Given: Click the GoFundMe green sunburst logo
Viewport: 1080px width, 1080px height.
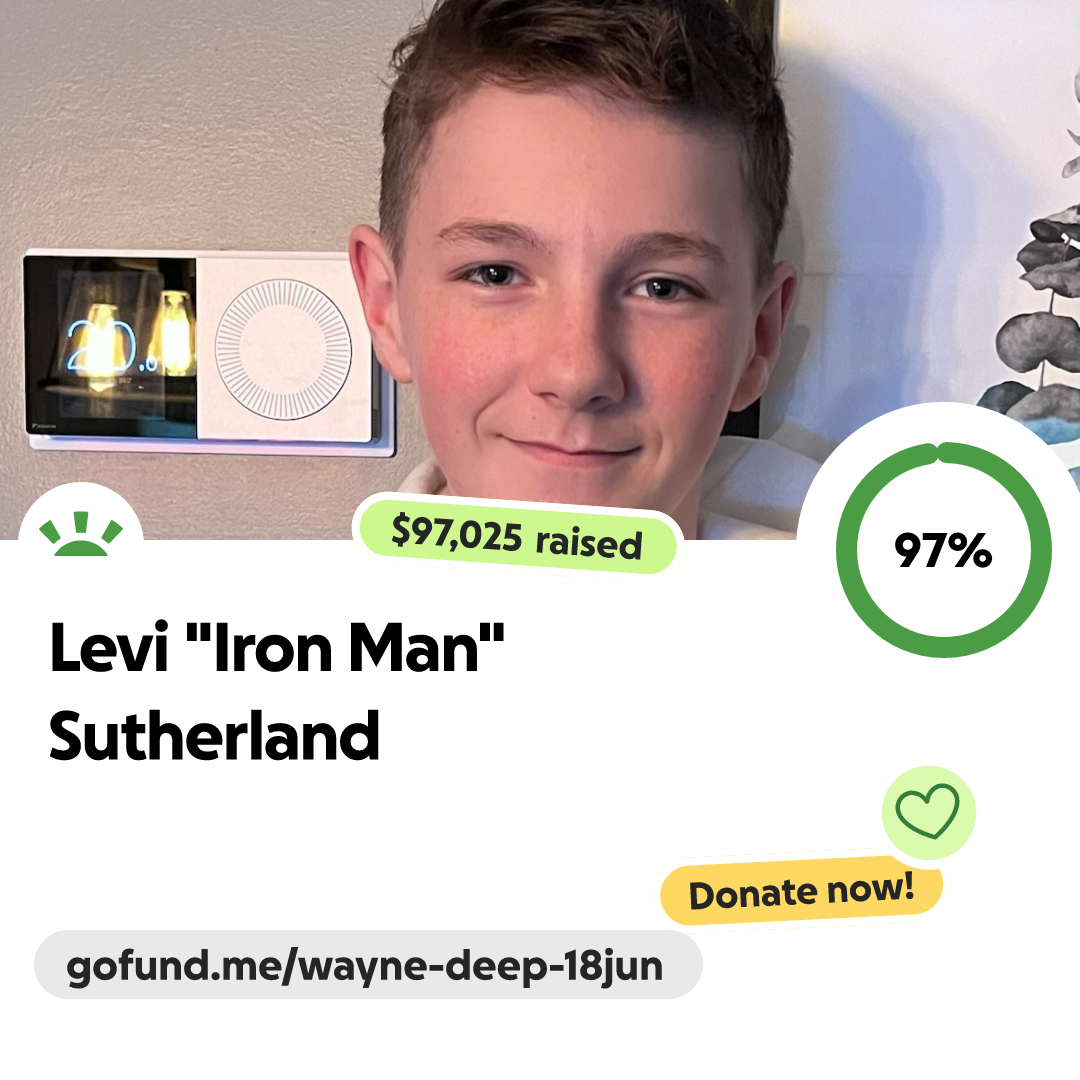Looking at the screenshot, I should coord(81,534).
